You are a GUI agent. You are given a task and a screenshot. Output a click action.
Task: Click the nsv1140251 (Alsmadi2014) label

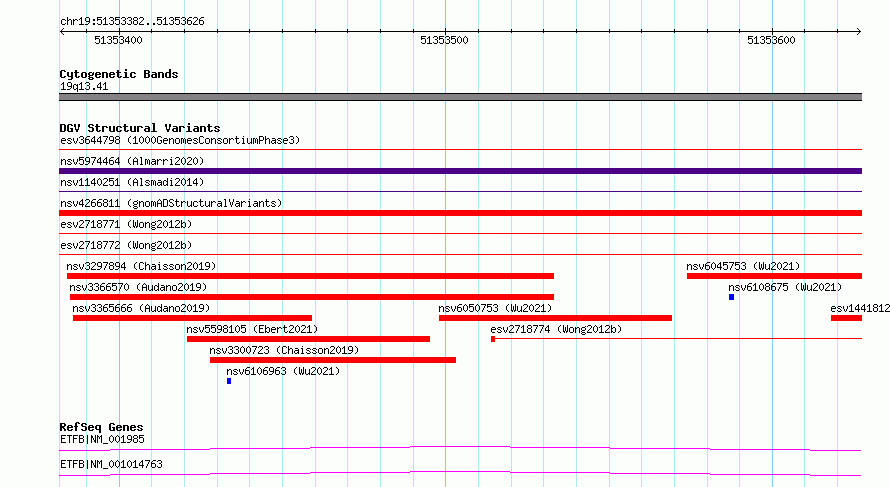132,182
